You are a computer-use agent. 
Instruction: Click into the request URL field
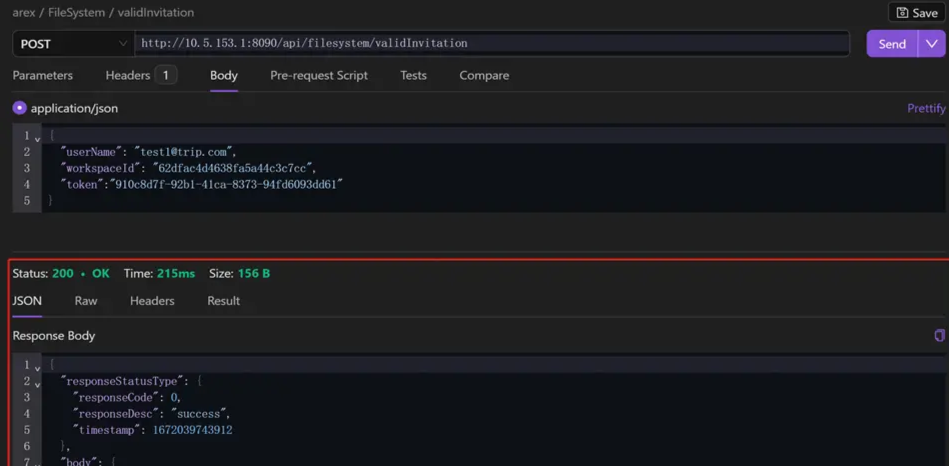pyautogui.click(x=490, y=44)
